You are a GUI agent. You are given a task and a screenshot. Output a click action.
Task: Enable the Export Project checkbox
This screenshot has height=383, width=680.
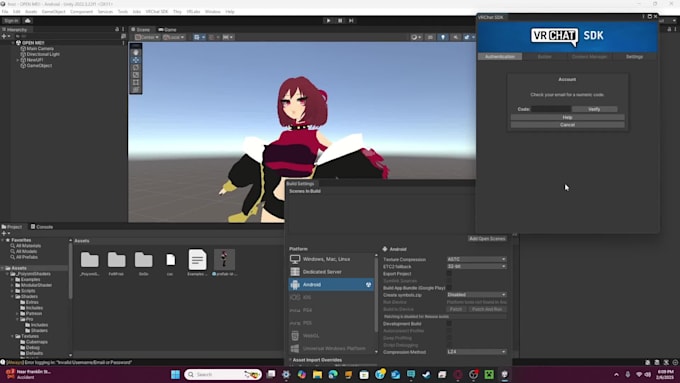point(449,274)
